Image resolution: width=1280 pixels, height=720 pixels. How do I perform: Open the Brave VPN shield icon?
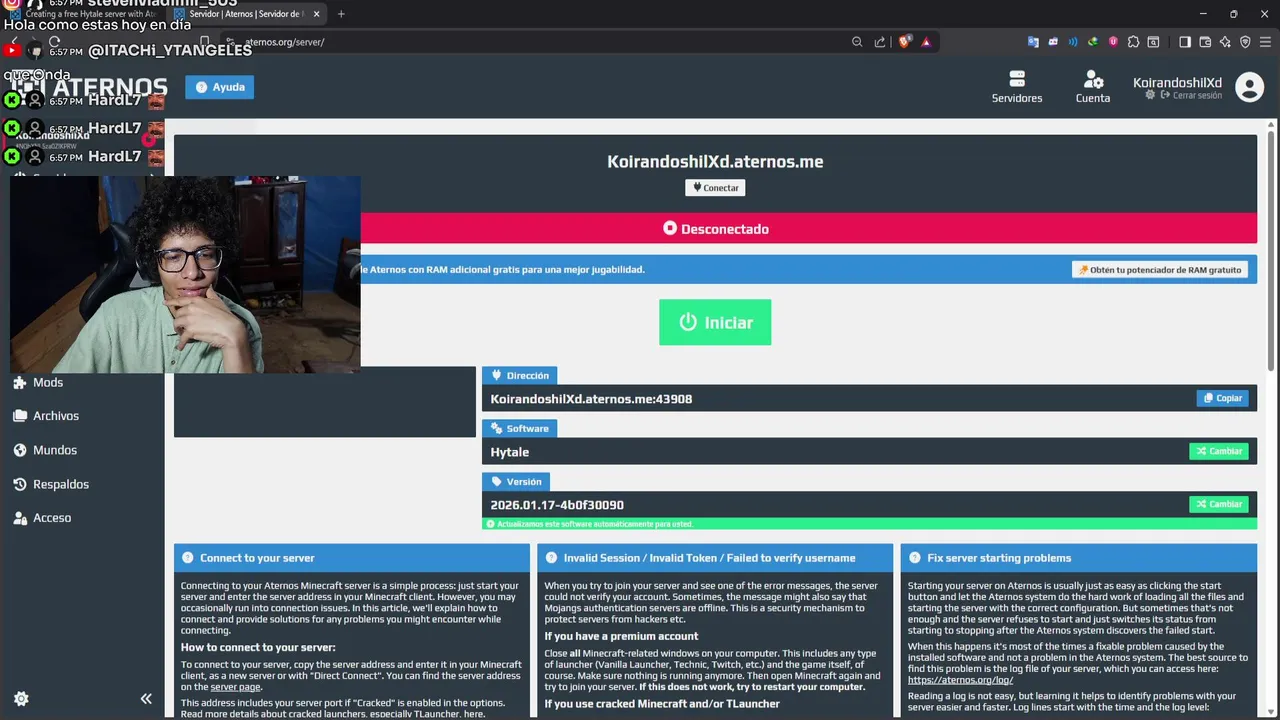(1245, 42)
